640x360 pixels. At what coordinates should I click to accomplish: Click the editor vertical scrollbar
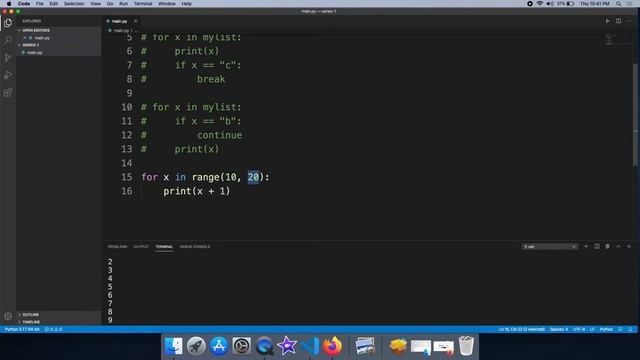point(635,114)
